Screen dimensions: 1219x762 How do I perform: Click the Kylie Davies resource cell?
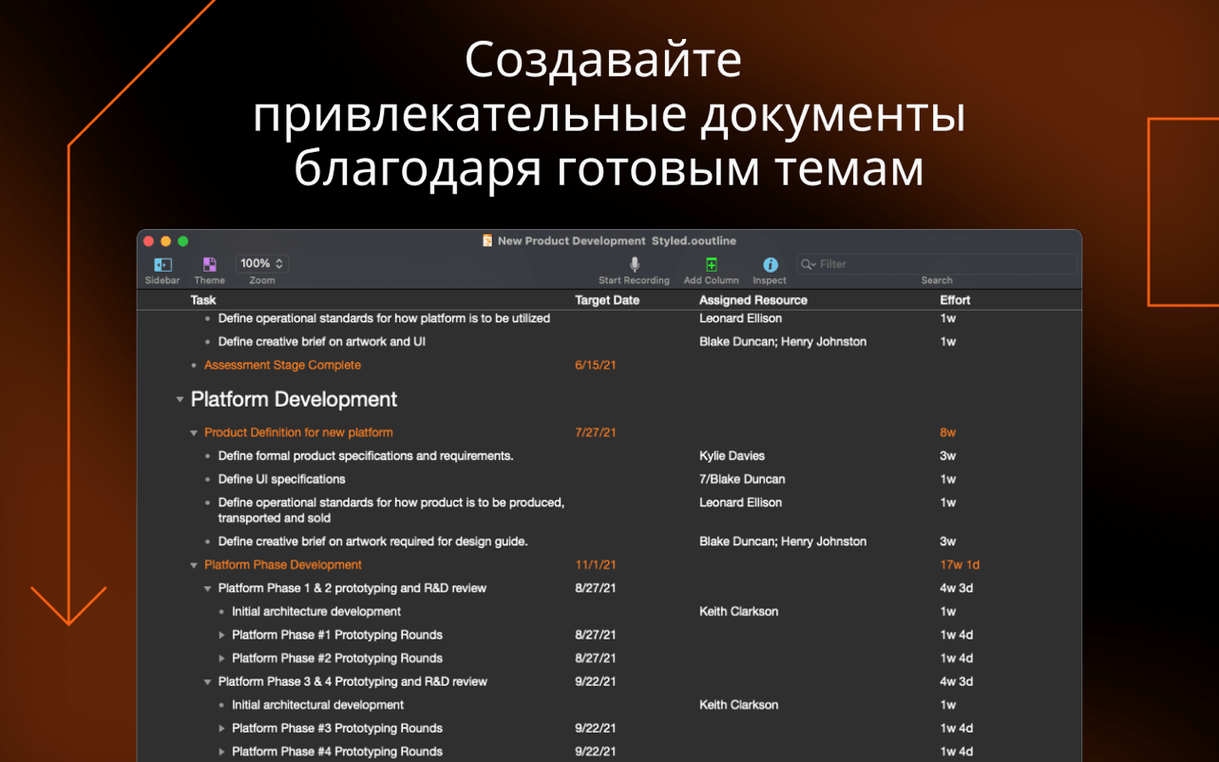tap(731, 456)
